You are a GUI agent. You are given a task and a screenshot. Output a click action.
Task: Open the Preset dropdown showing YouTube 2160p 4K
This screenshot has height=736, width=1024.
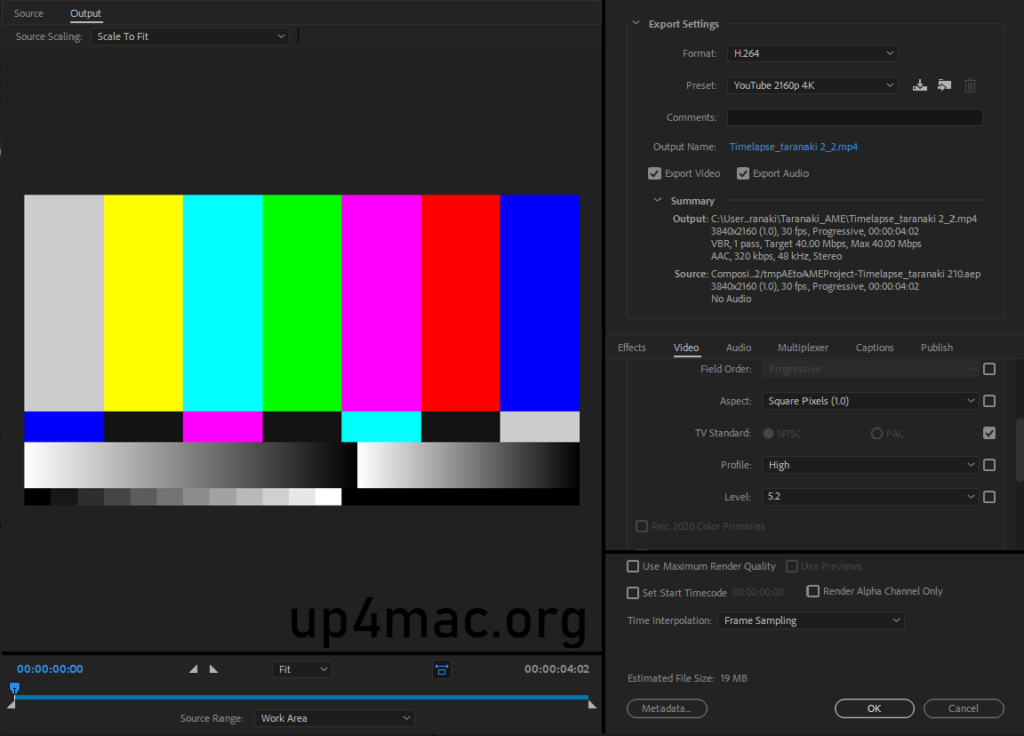pos(812,85)
